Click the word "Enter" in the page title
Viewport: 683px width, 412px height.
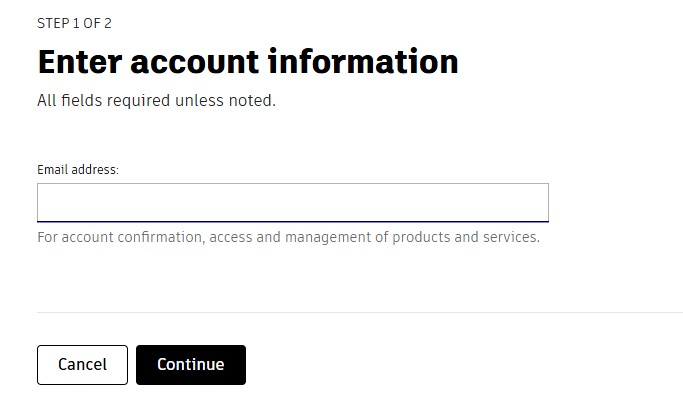pyautogui.click(x=79, y=62)
